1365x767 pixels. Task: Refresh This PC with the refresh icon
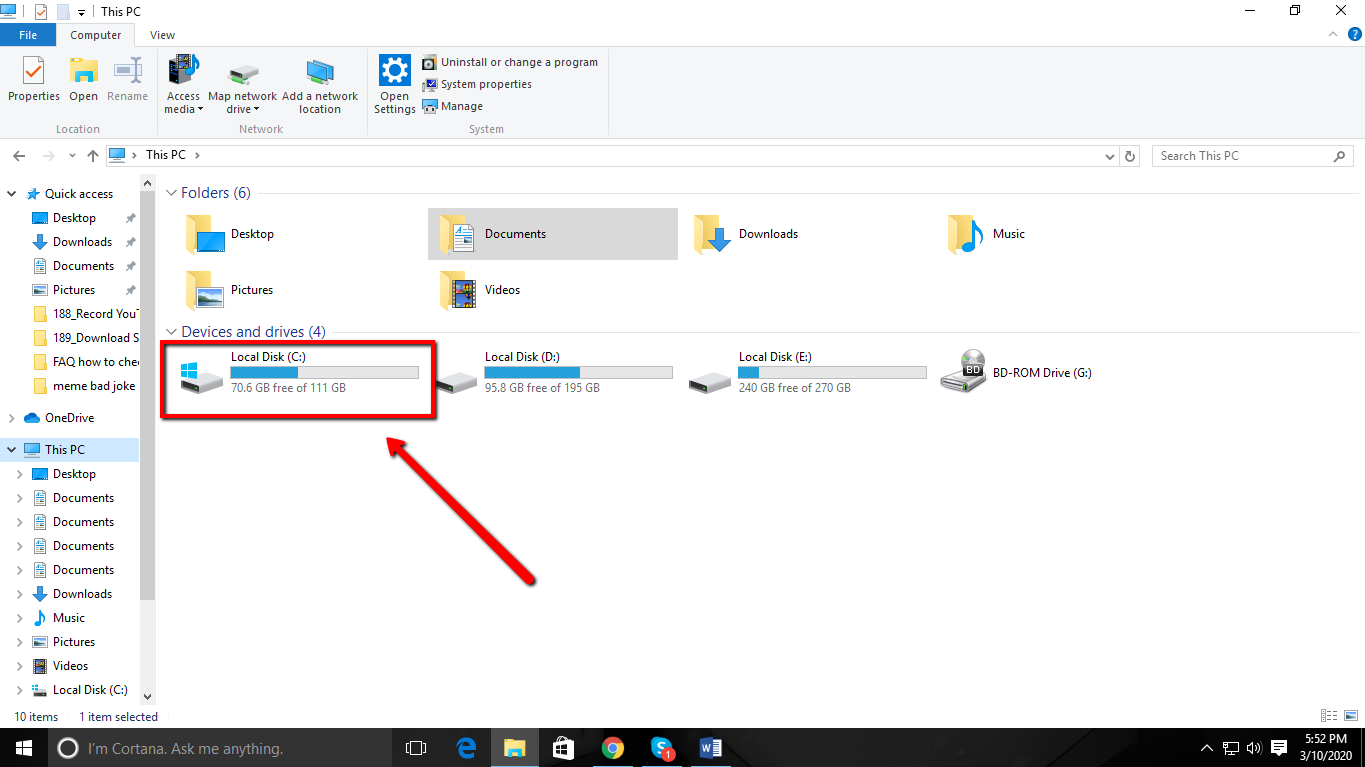click(x=1129, y=155)
